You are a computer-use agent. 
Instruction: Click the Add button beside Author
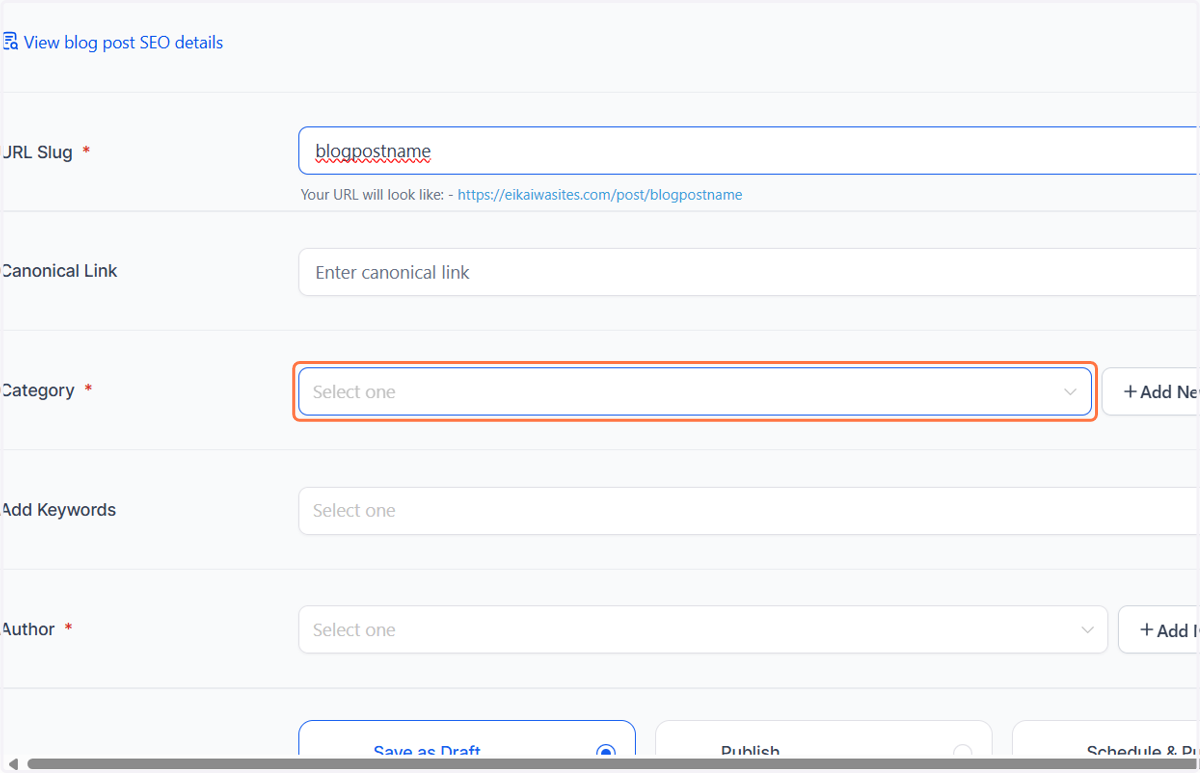click(x=1159, y=630)
